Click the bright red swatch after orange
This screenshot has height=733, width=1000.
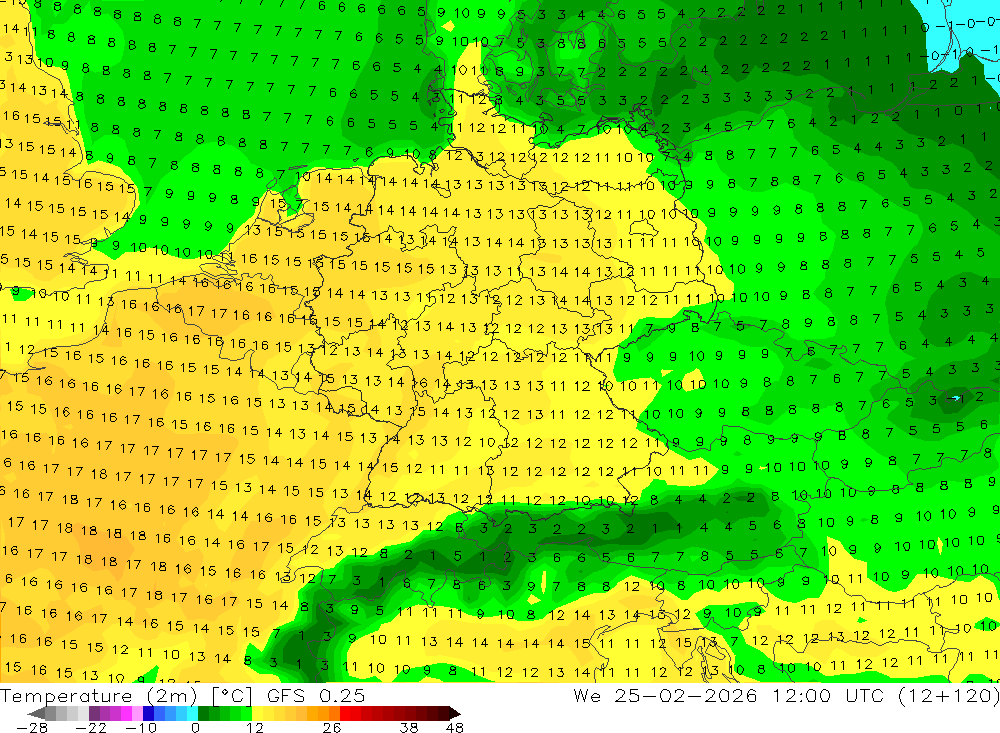[x=345, y=713]
